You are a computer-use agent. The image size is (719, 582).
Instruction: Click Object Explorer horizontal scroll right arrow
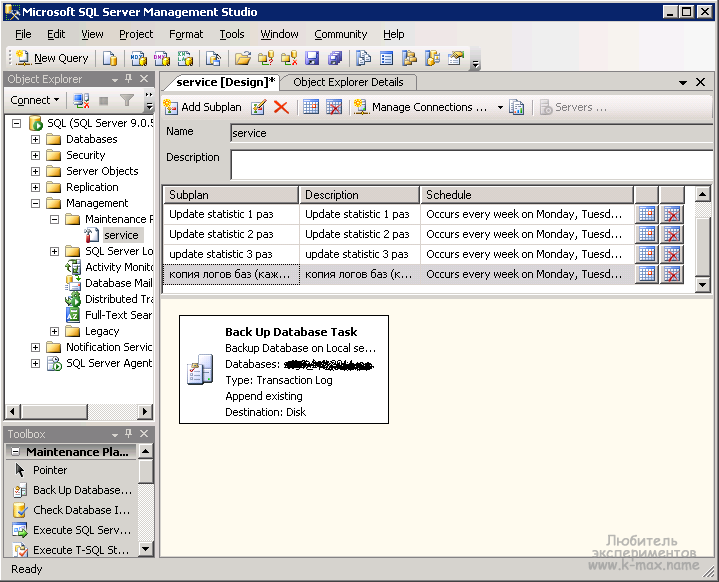145,411
